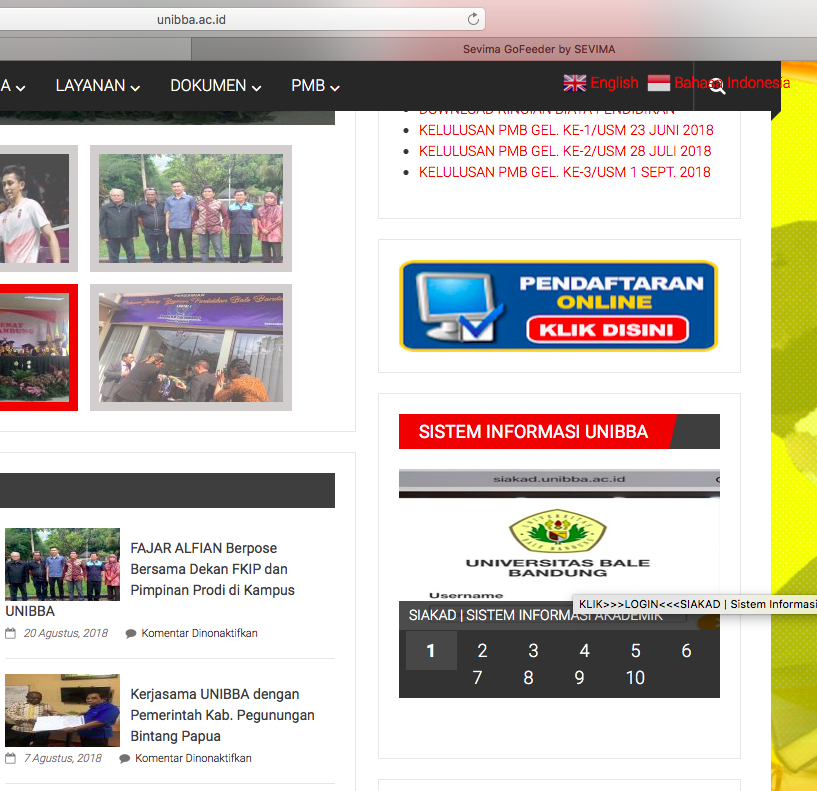This screenshot has height=791, width=817.
Task: Click the calendar icon next to 20 Agustus, 2018
Action: (x=10, y=634)
